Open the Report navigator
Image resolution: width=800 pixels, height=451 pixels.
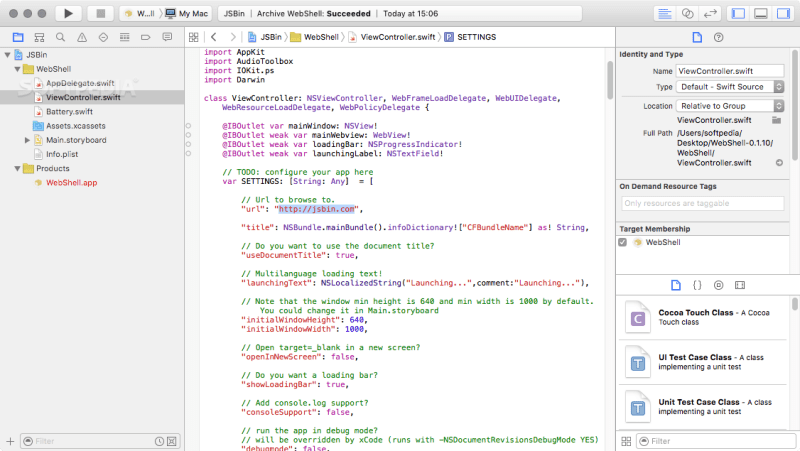pyautogui.click(x=167, y=37)
